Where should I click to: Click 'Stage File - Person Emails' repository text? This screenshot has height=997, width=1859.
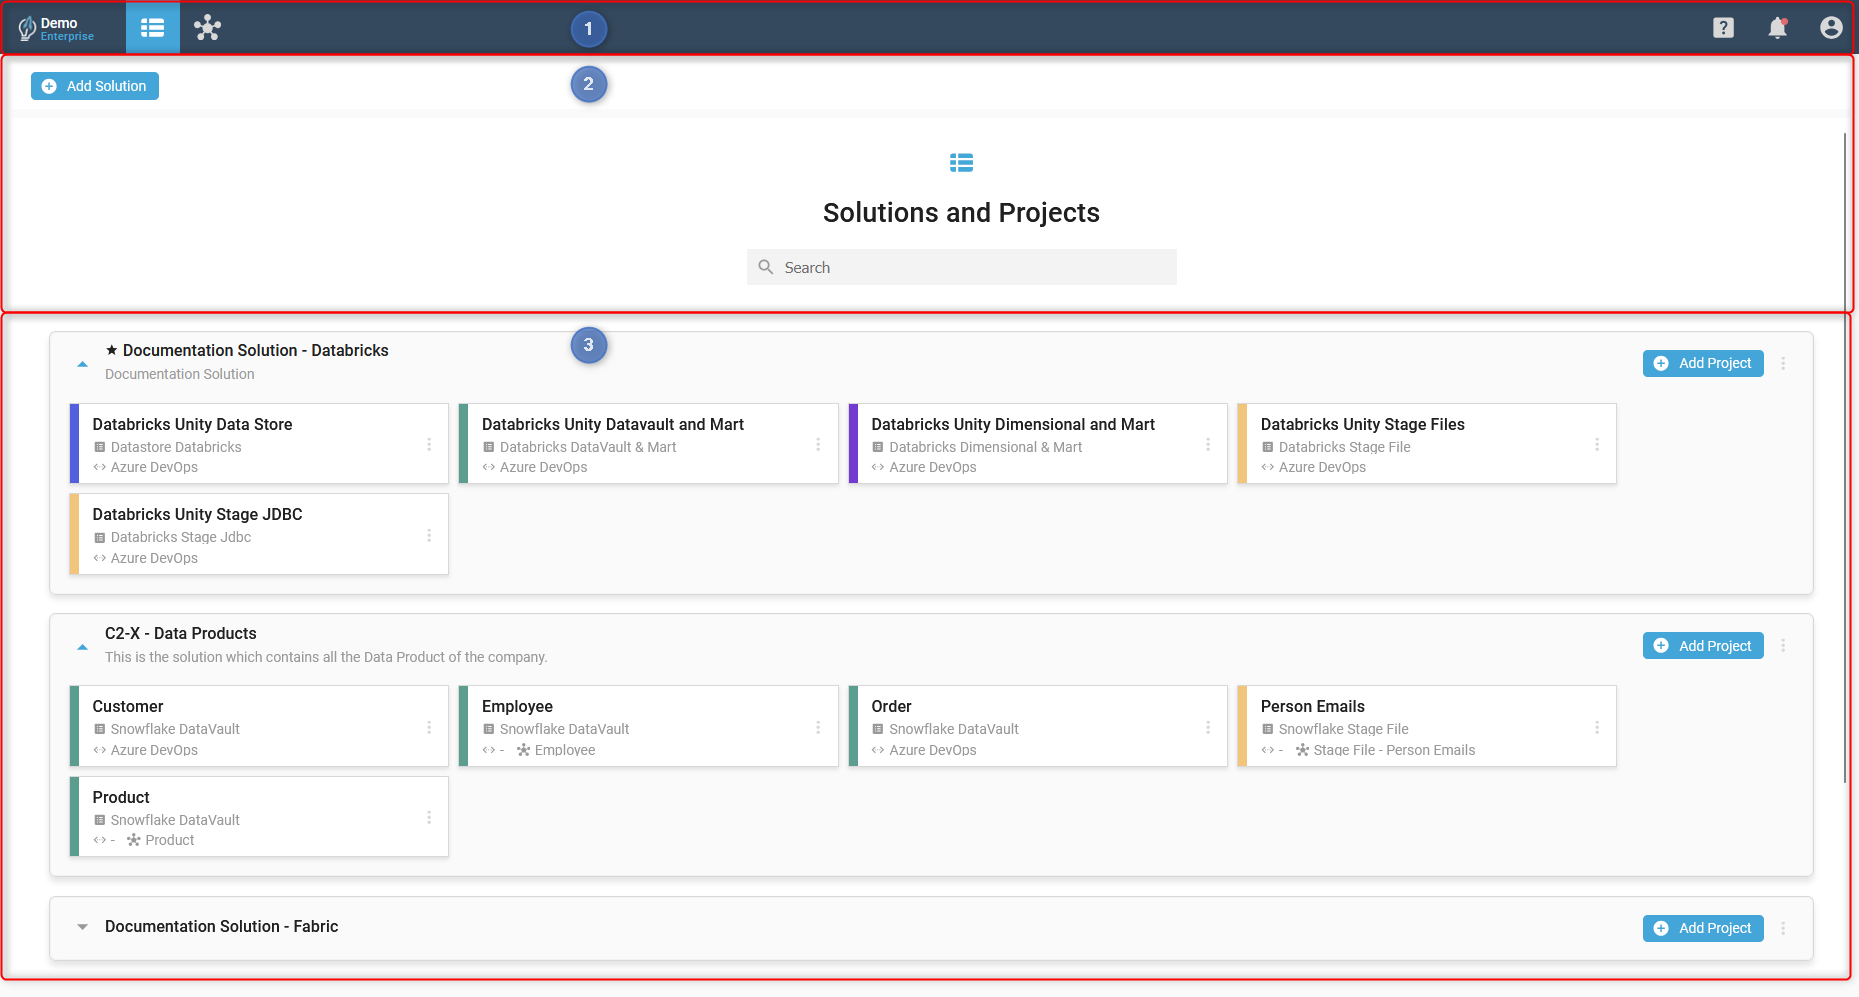(1394, 750)
